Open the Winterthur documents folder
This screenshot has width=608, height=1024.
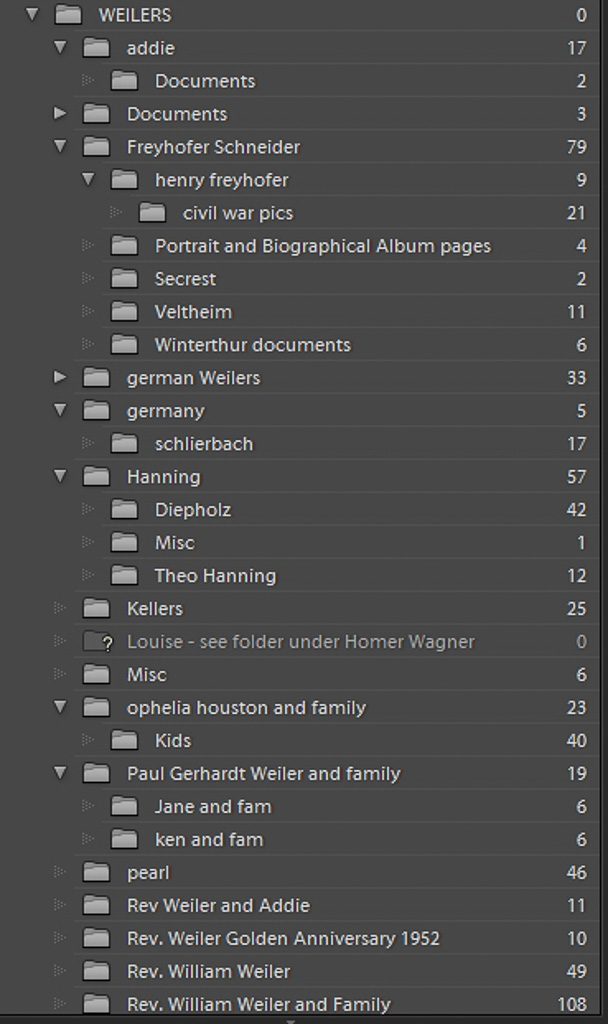[350, 345]
